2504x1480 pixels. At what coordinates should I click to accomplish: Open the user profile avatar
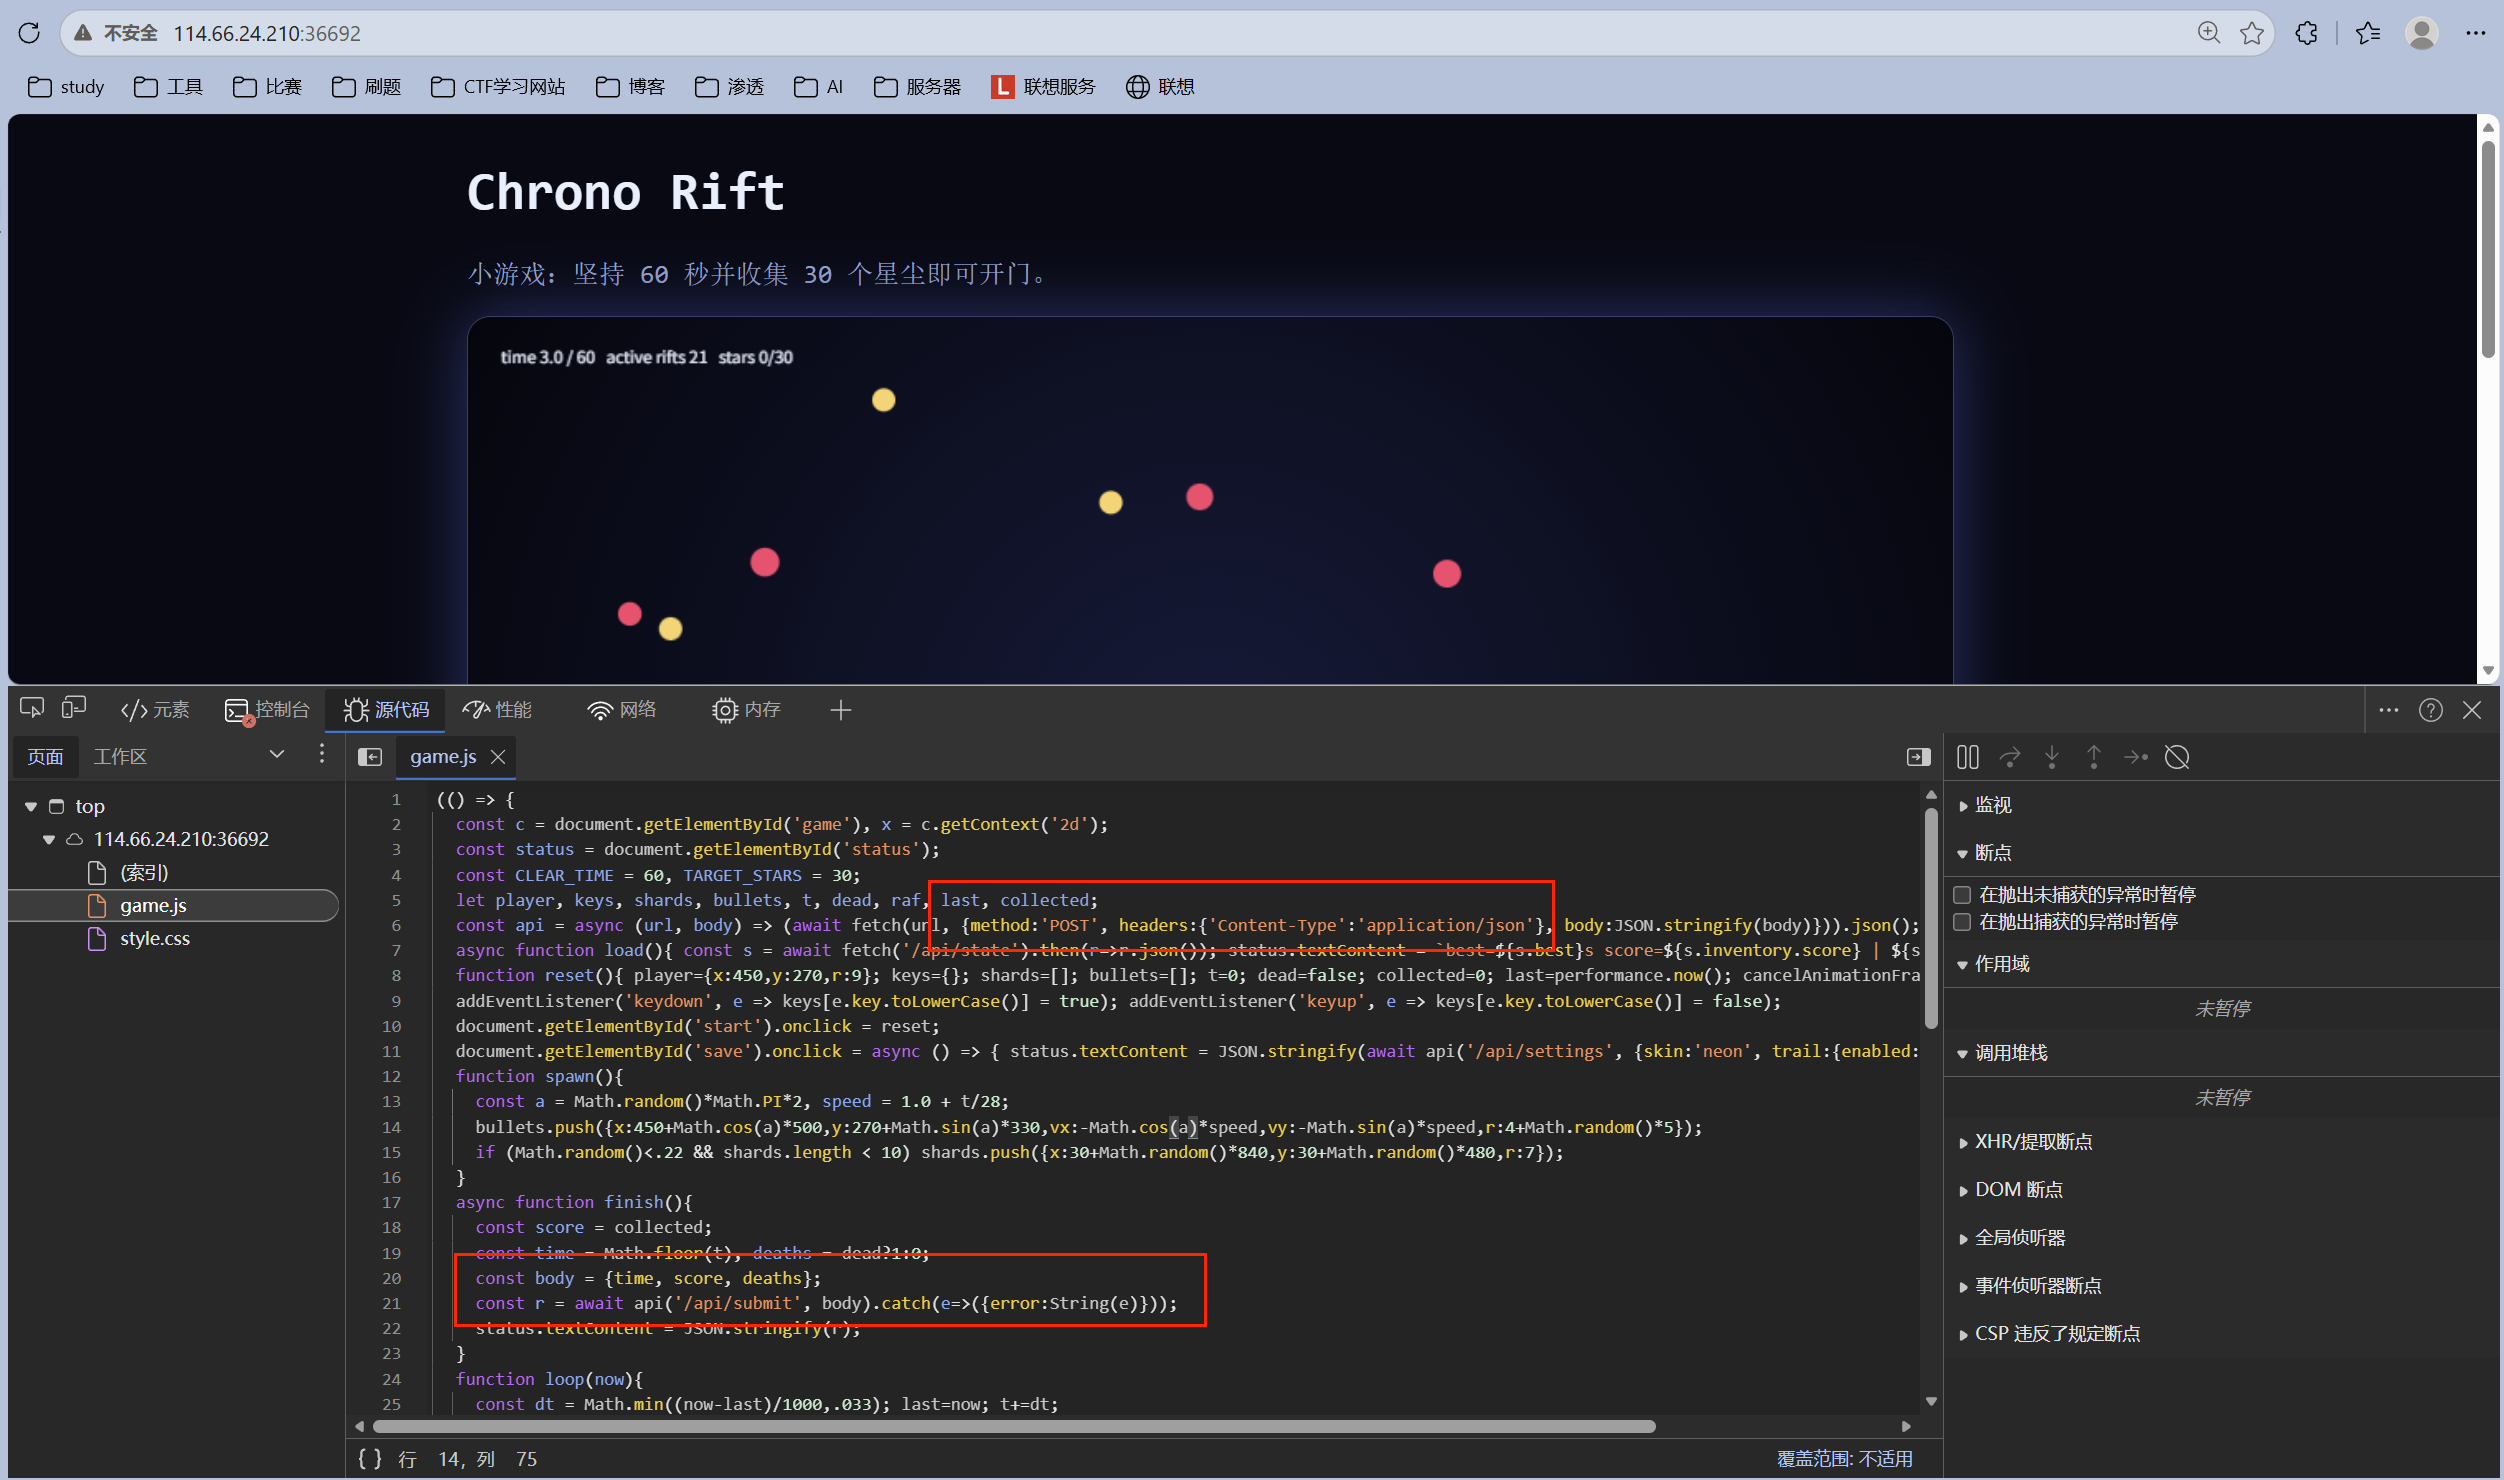pos(2422,33)
